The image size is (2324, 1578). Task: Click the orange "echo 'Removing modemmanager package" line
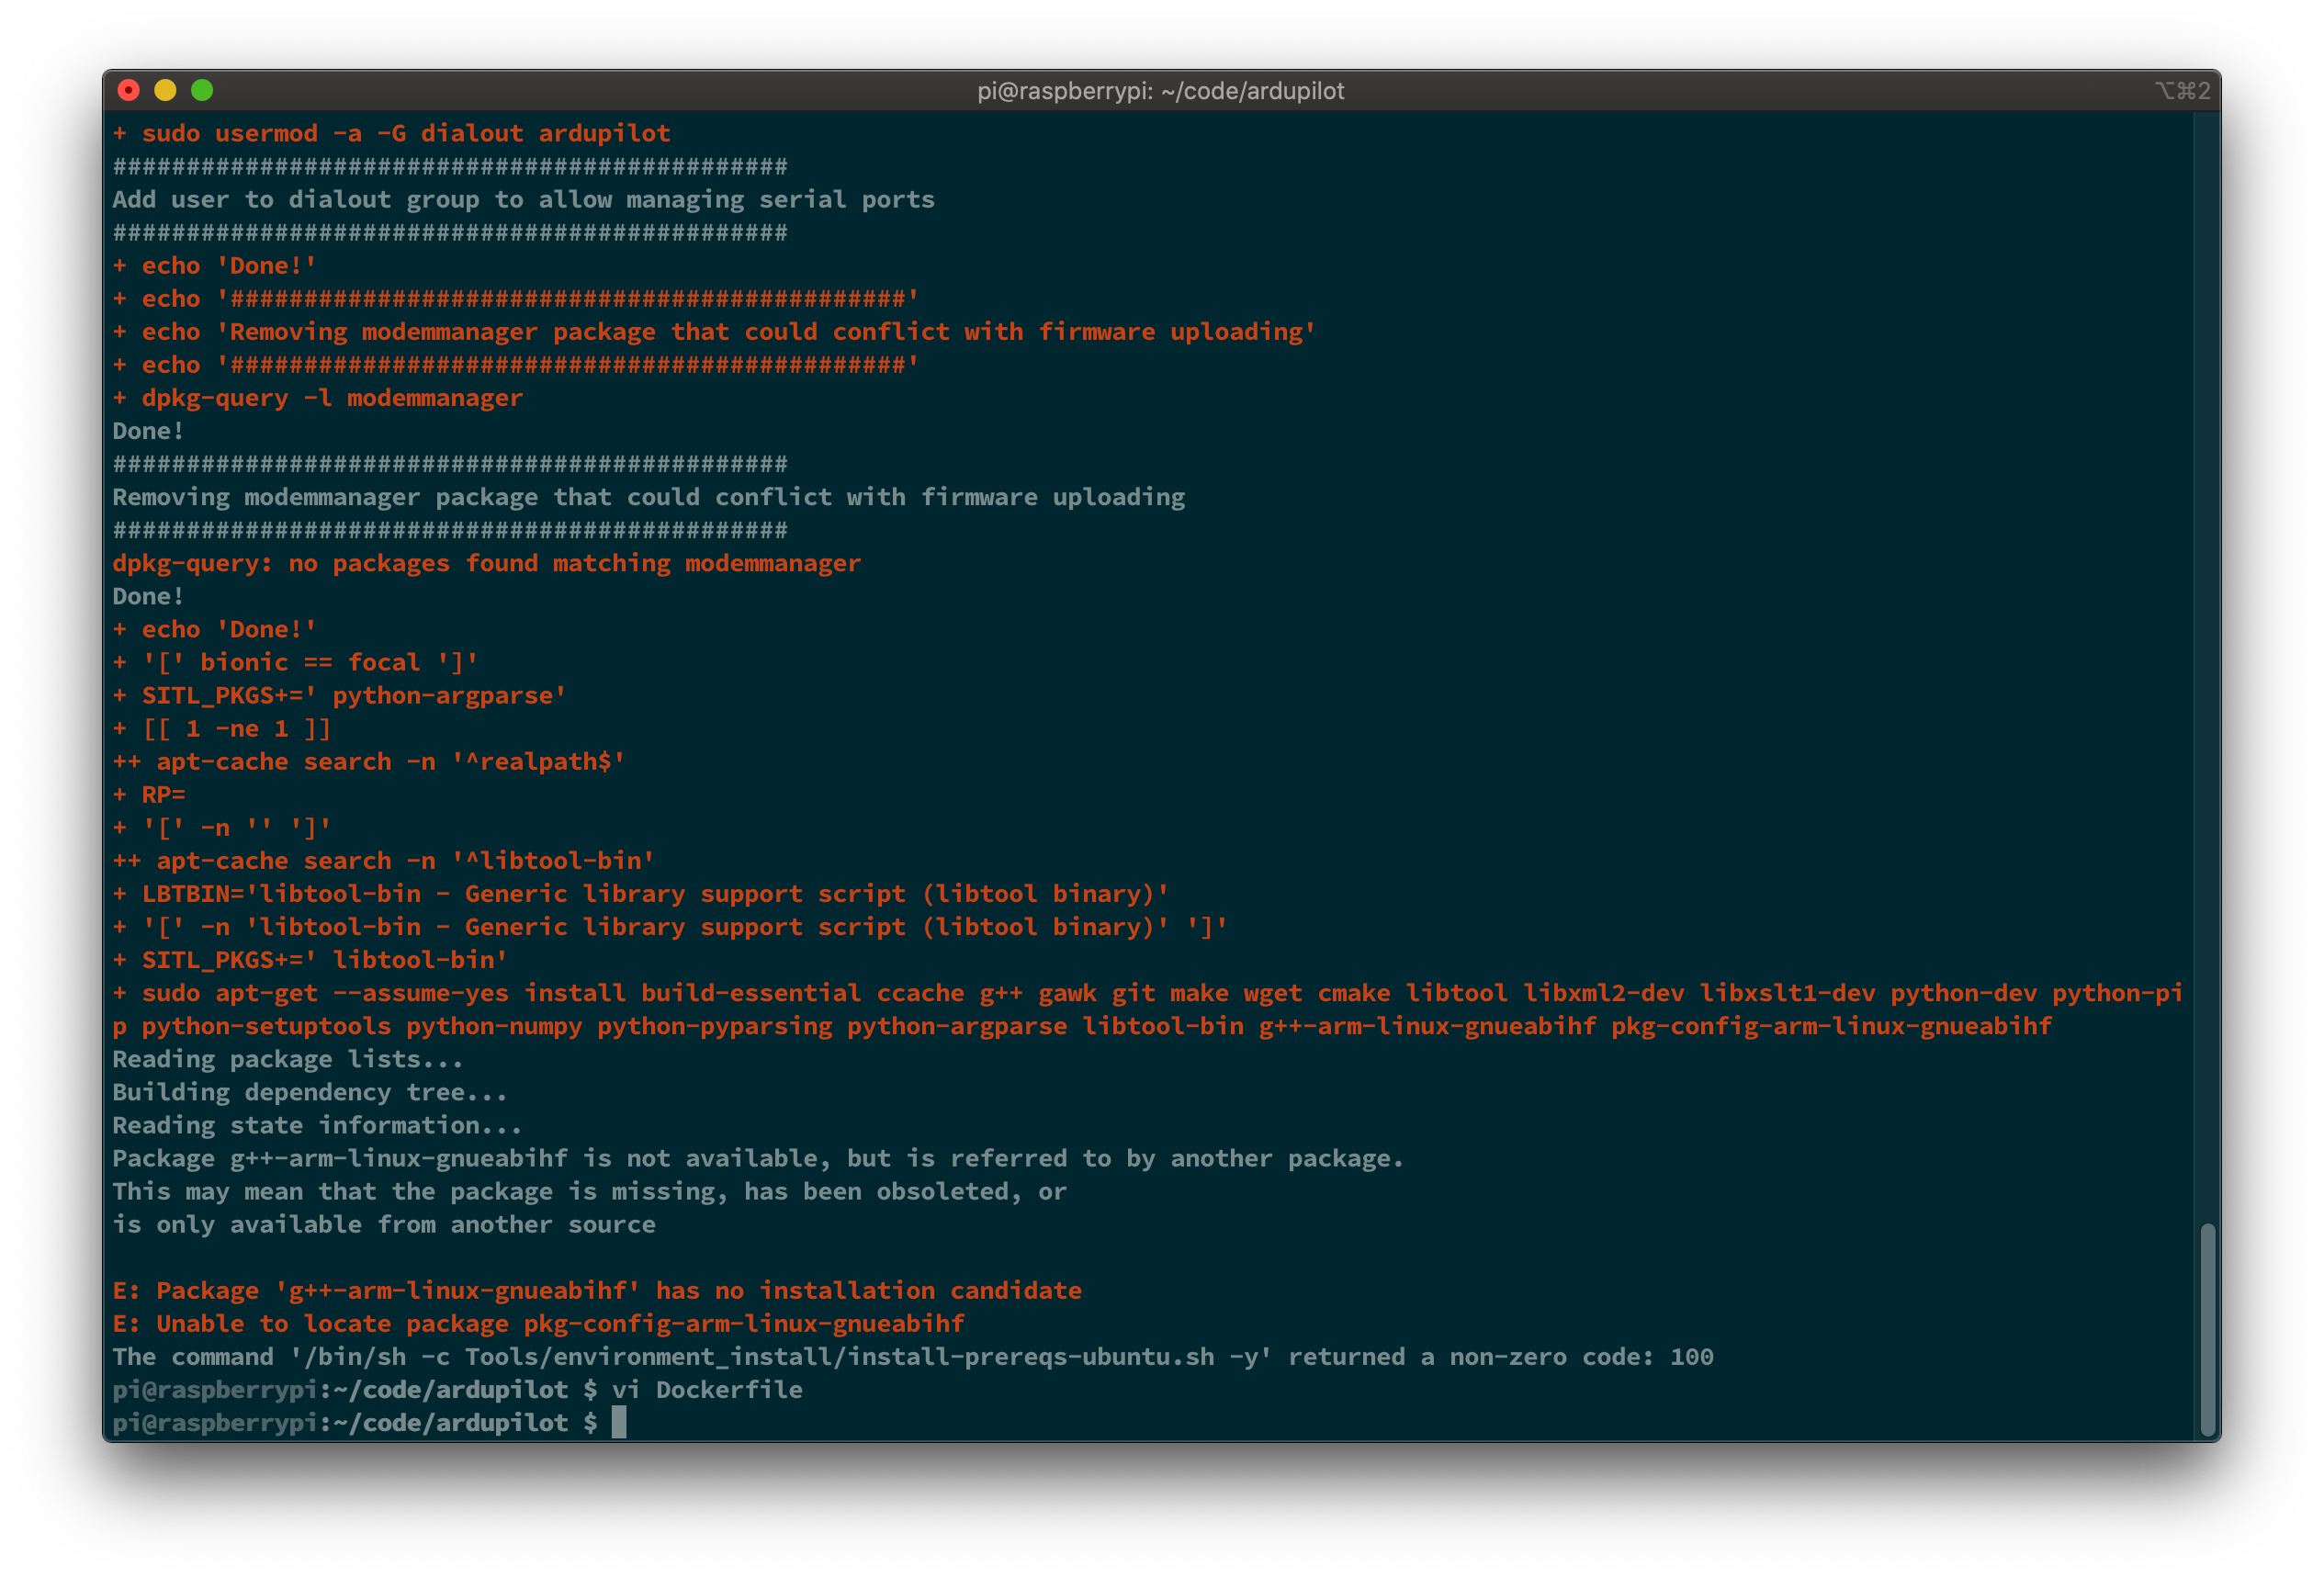point(714,332)
